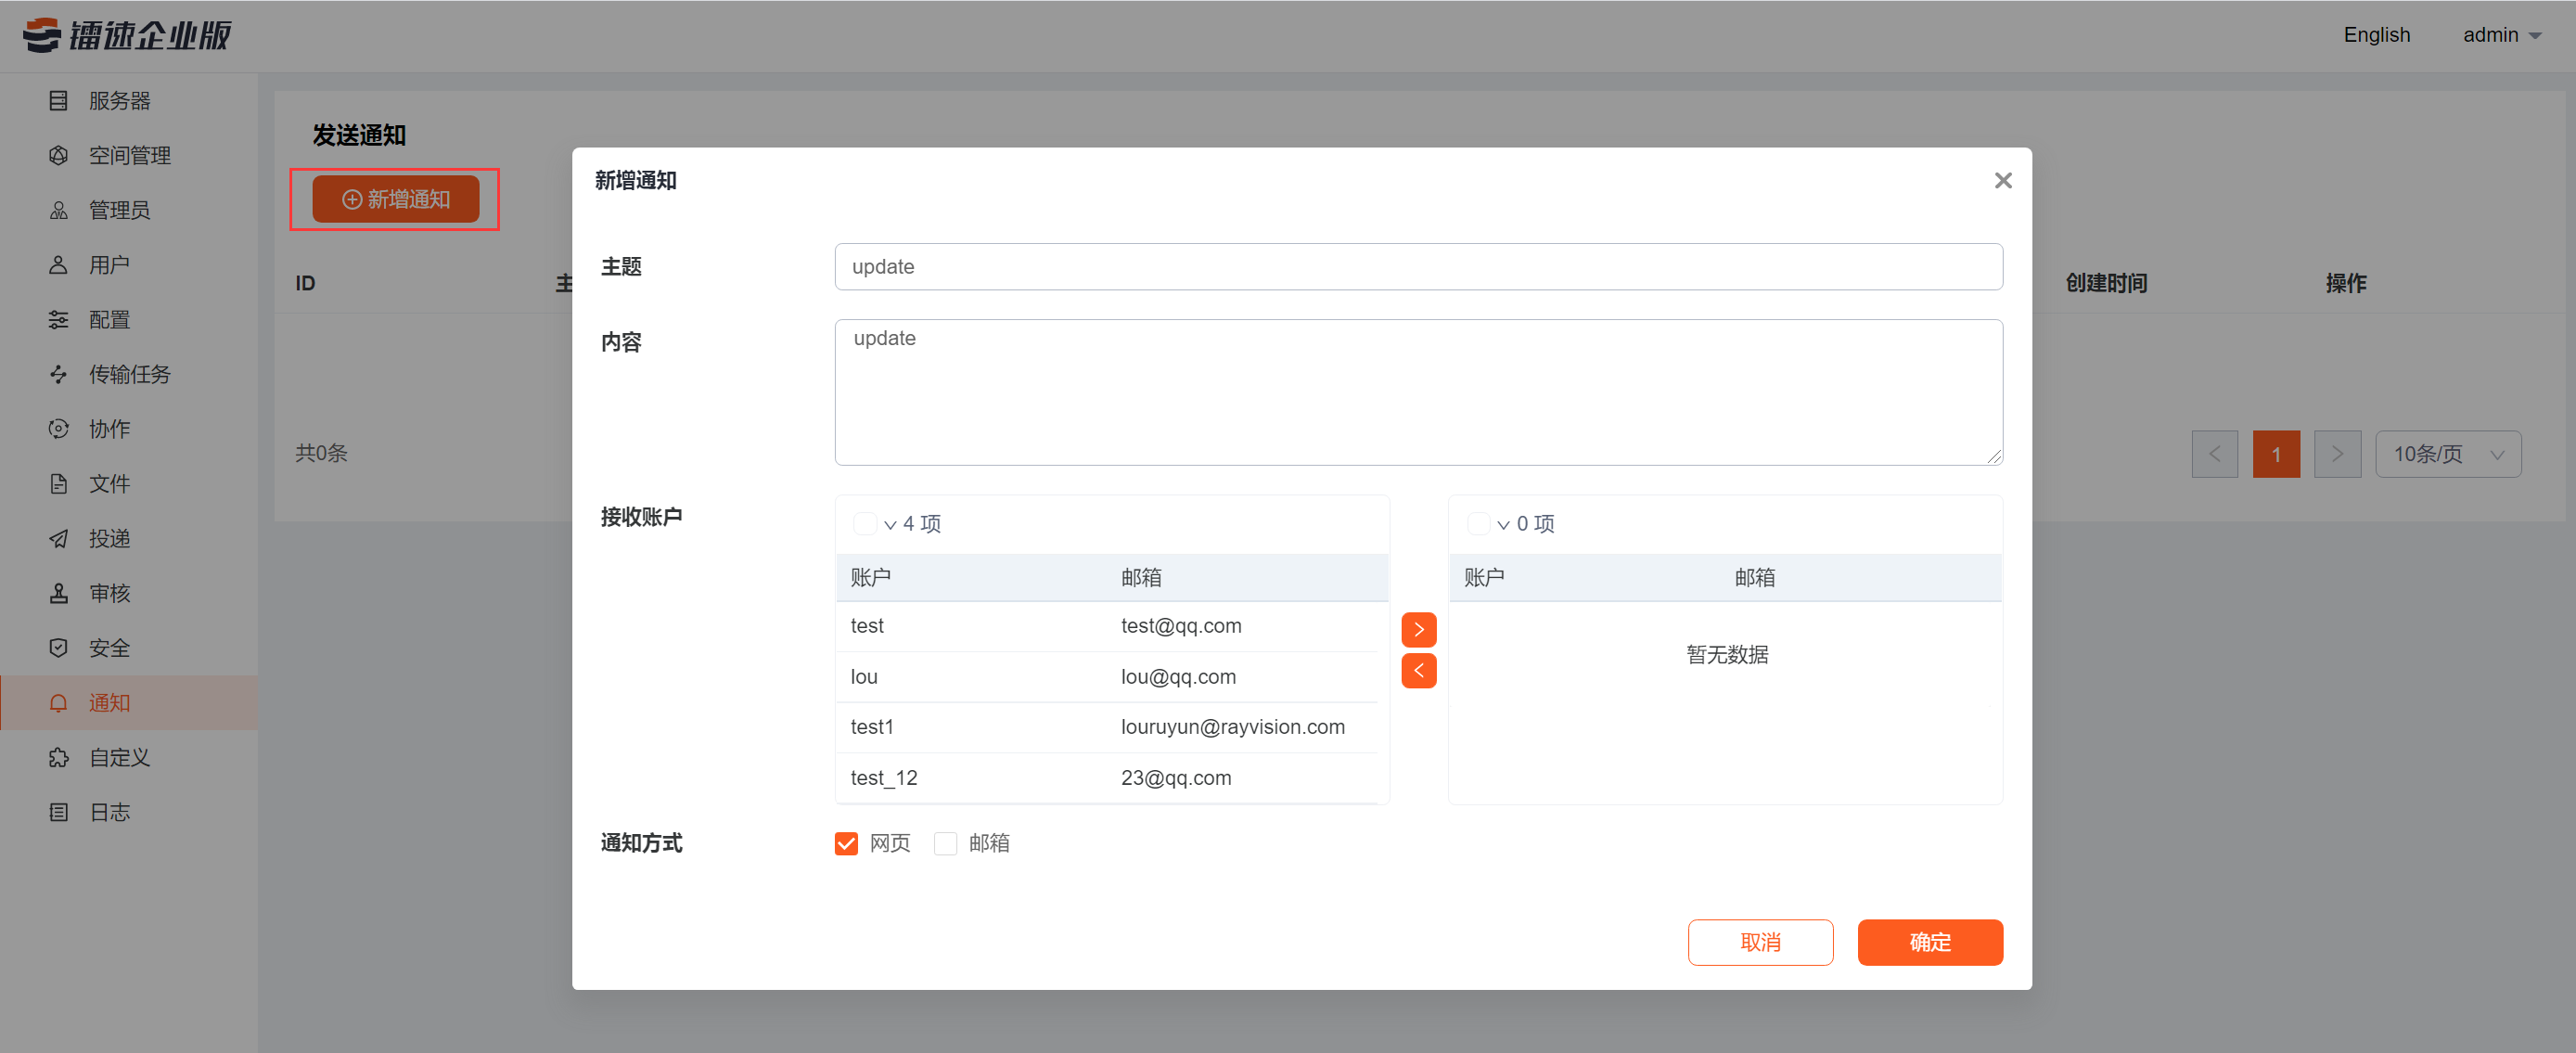Click the 确定 confirm button
This screenshot has width=2576, height=1053.
click(x=1929, y=942)
